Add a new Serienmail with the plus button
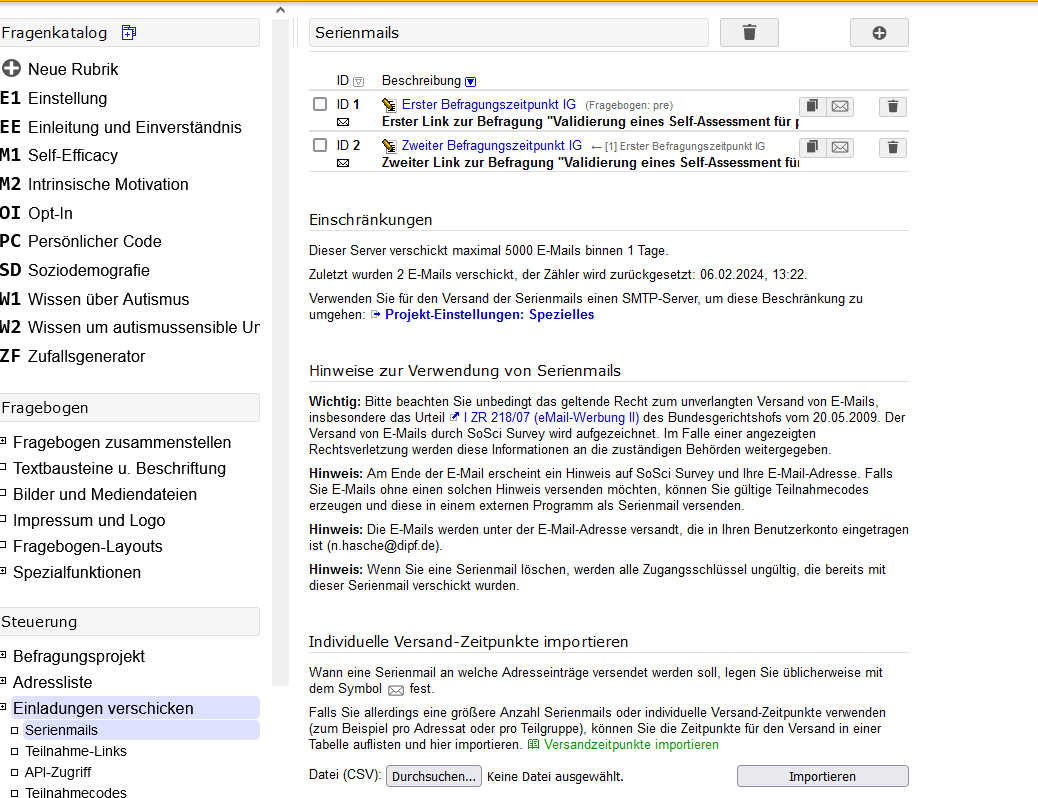Viewport: 1038px width, 798px height. [x=878, y=32]
